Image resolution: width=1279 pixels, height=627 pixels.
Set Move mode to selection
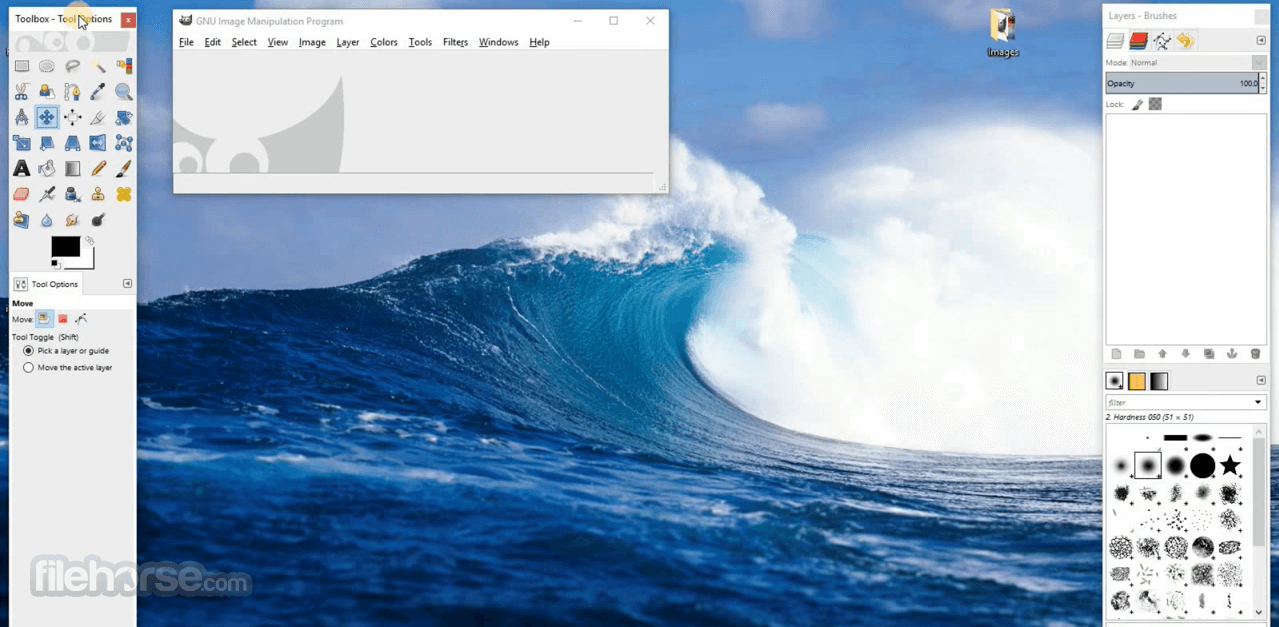63,319
